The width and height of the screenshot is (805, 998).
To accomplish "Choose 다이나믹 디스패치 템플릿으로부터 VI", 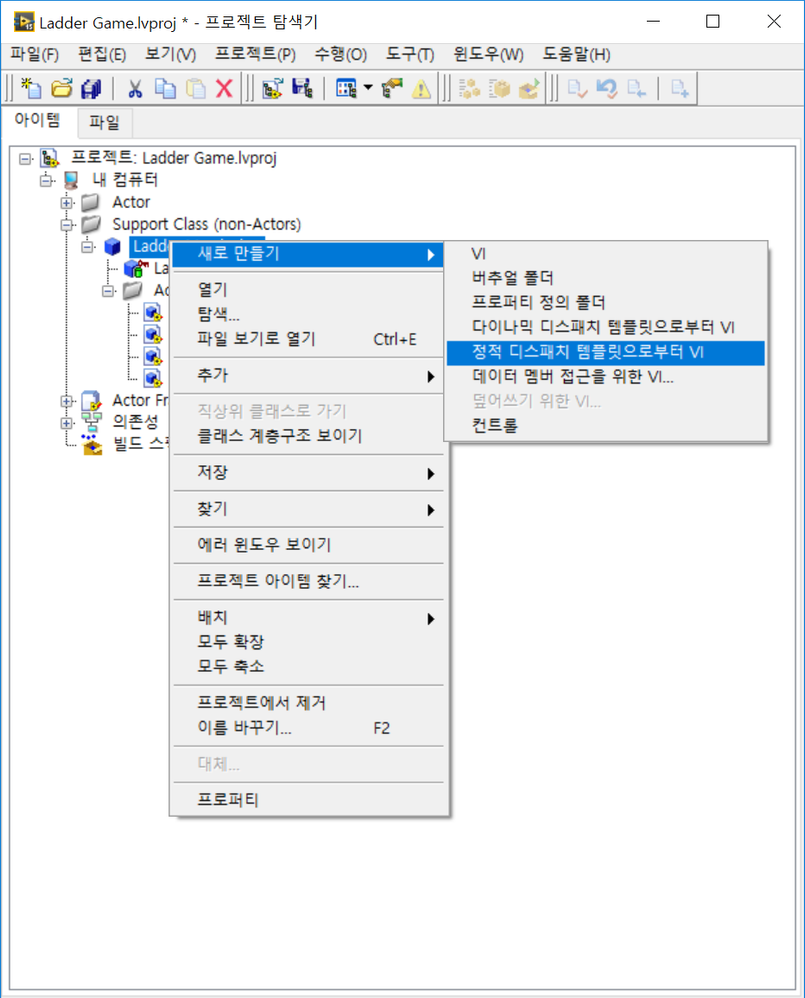I will (606, 327).
